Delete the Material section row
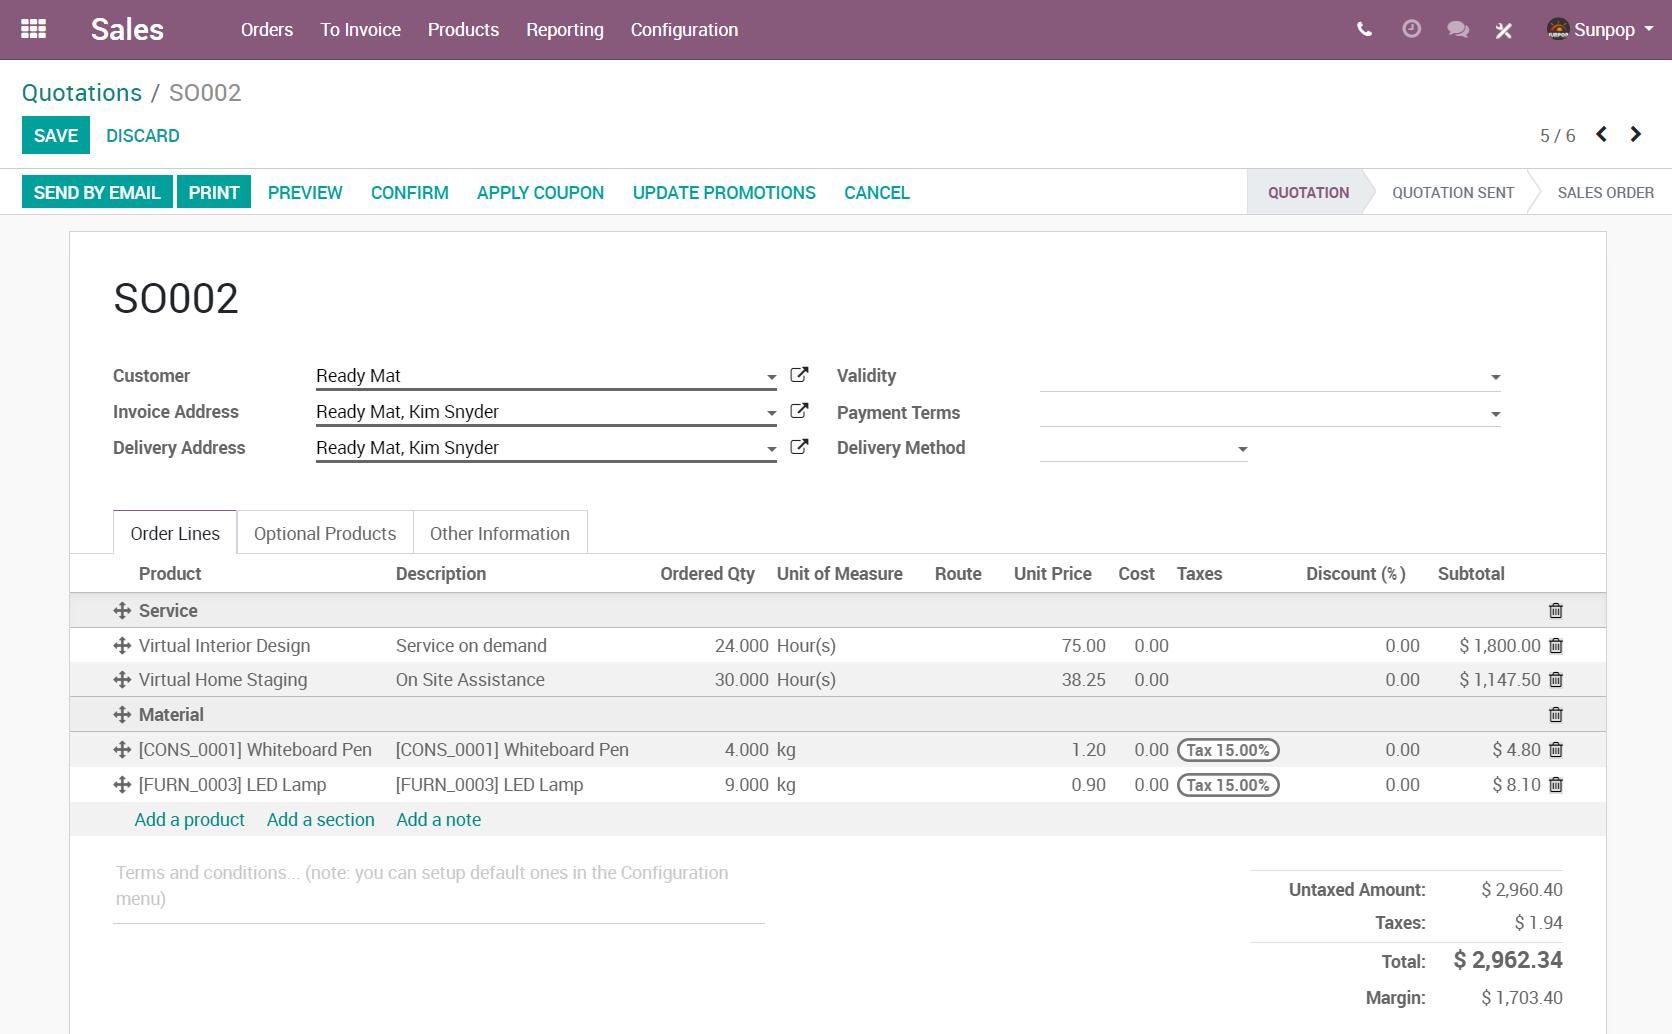The width and height of the screenshot is (1672, 1034). tap(1556, 715)
